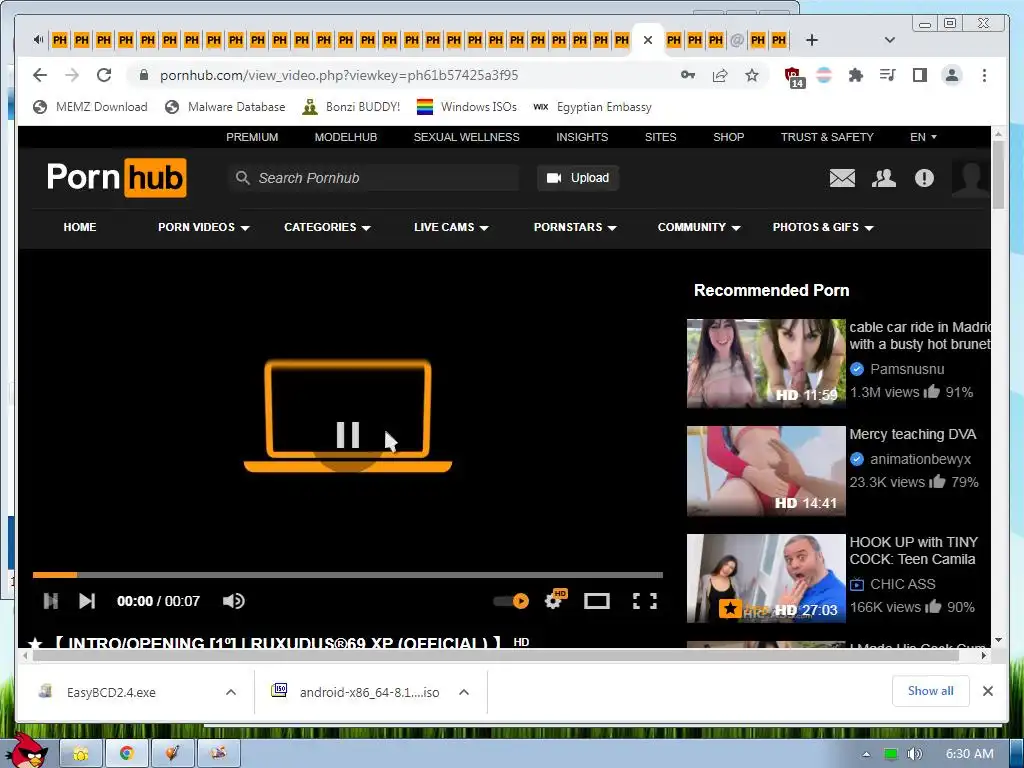Reload the current page
Image resolution: width=1024 pixels, height=768 pixels.
click(104, 75)
